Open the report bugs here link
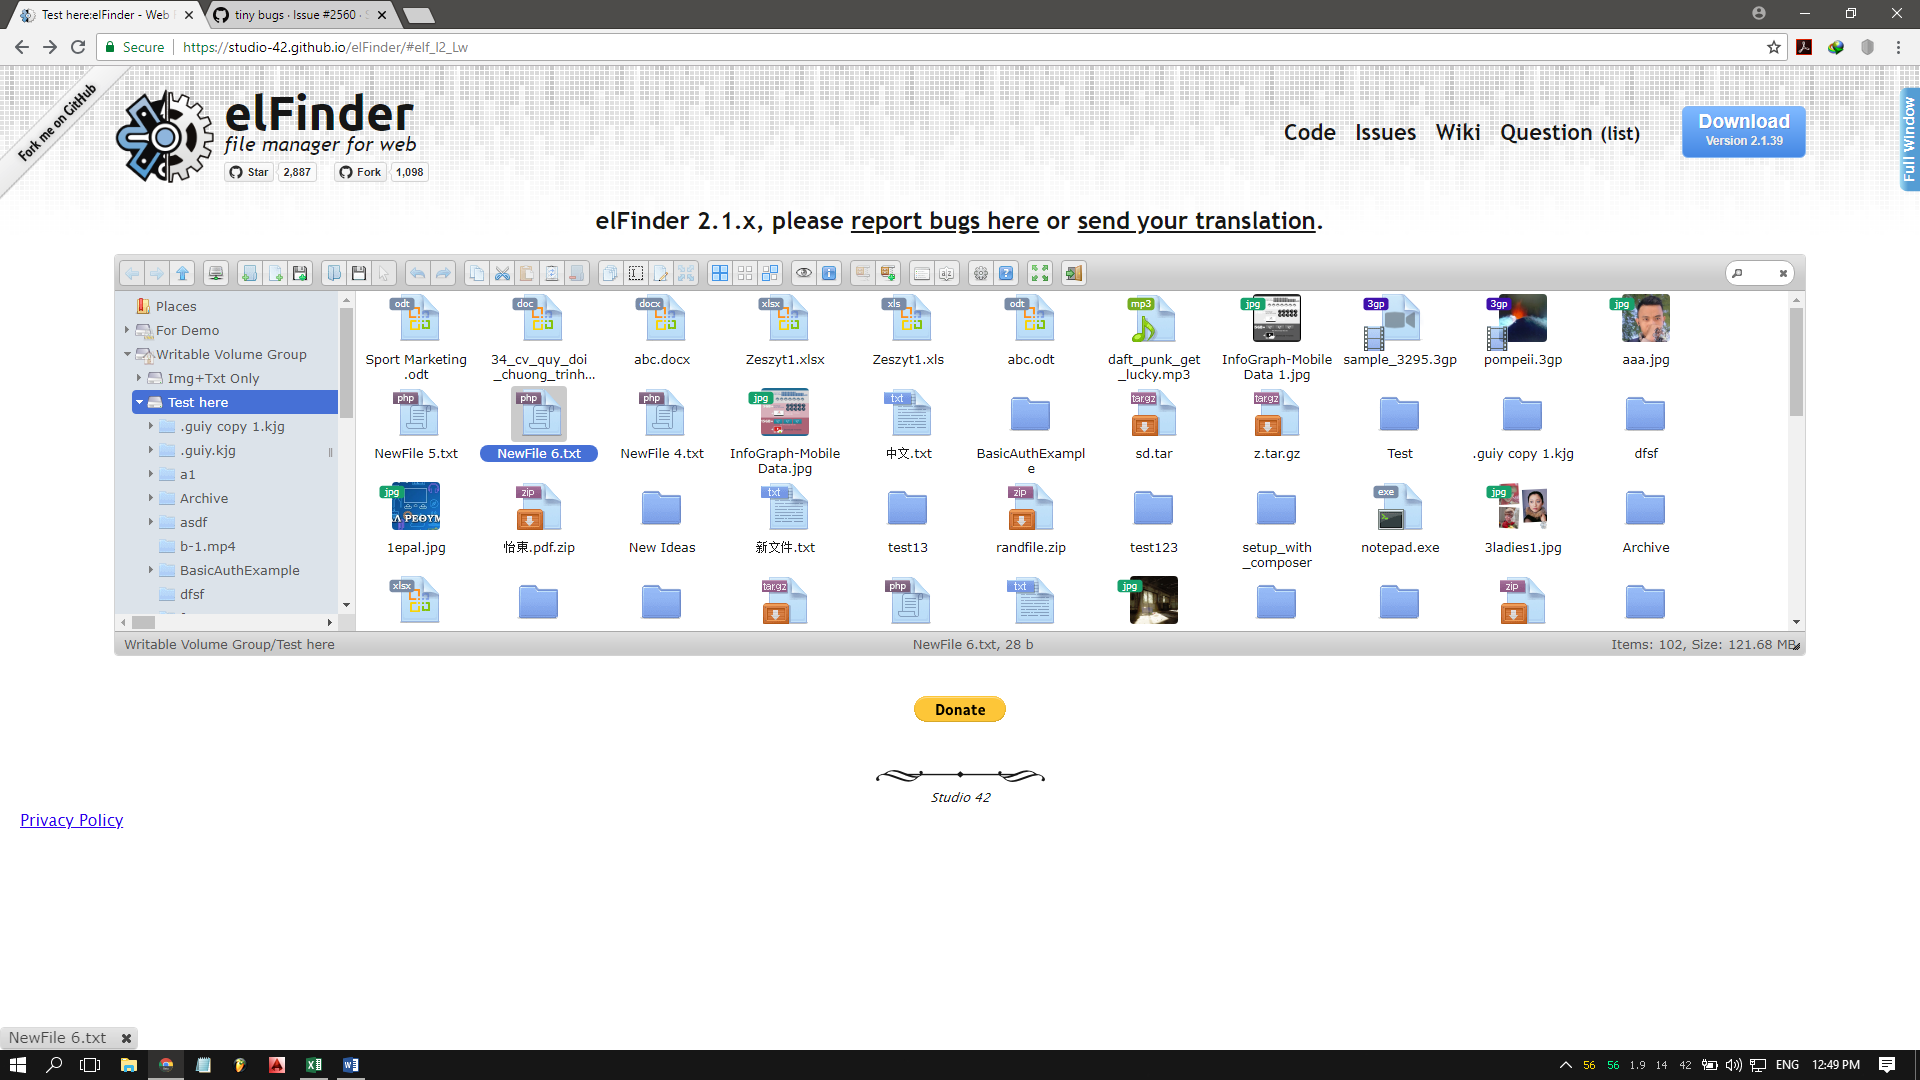1920x1080 pixels. coord(944,221)
